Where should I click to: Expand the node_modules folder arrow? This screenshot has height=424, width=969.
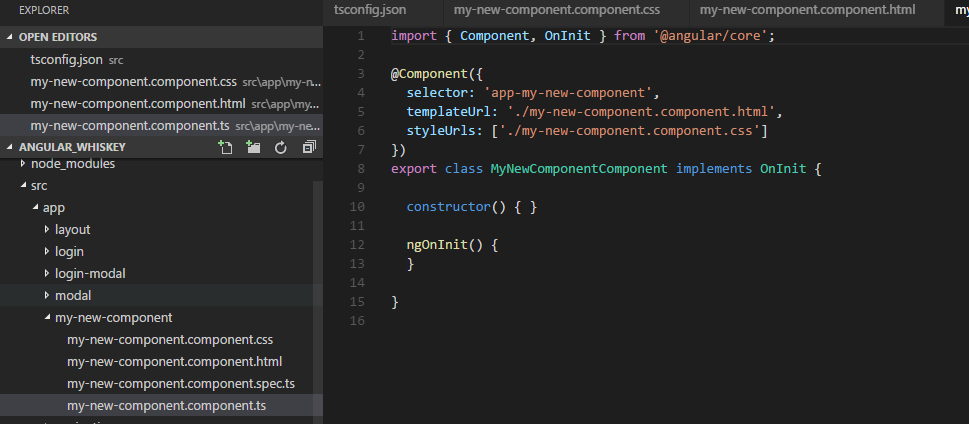tap(23, 164)
